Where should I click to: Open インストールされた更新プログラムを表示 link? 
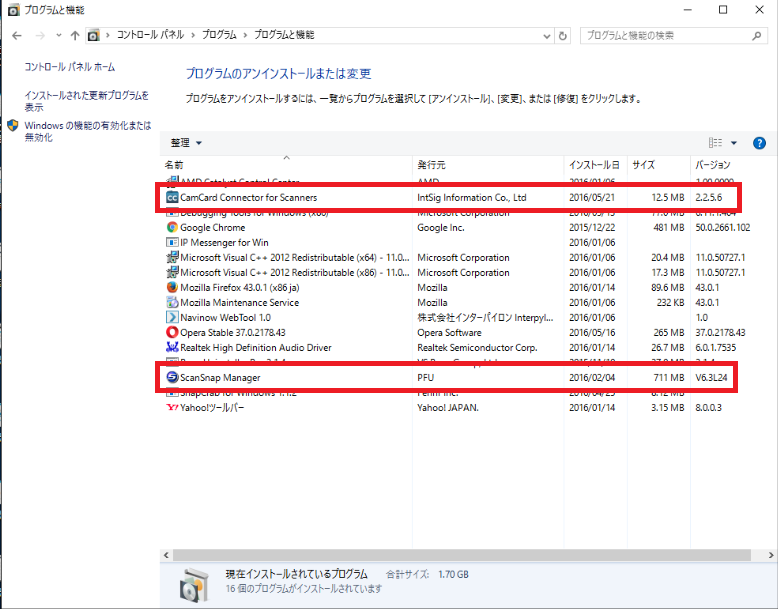[x=86, y=101]
